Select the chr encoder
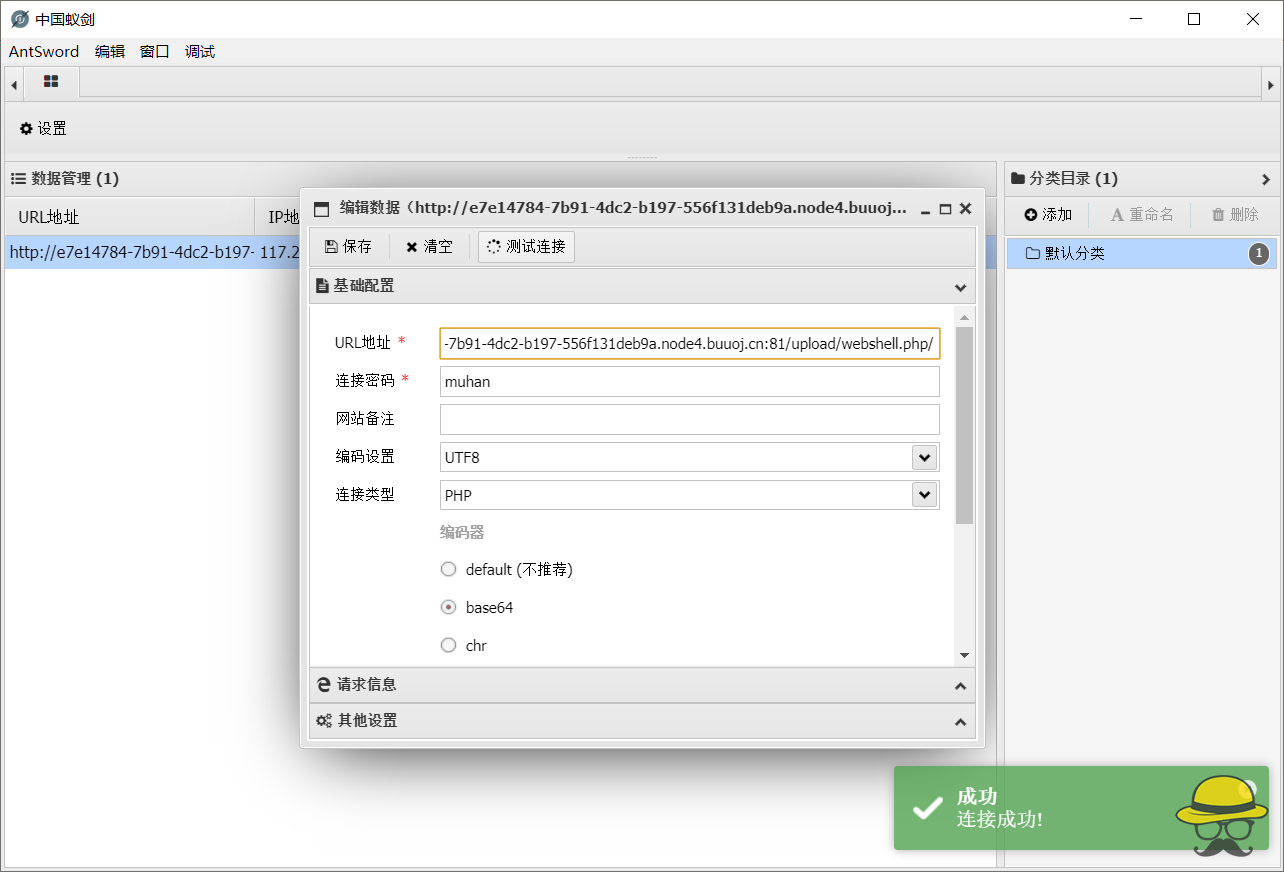 448,645
